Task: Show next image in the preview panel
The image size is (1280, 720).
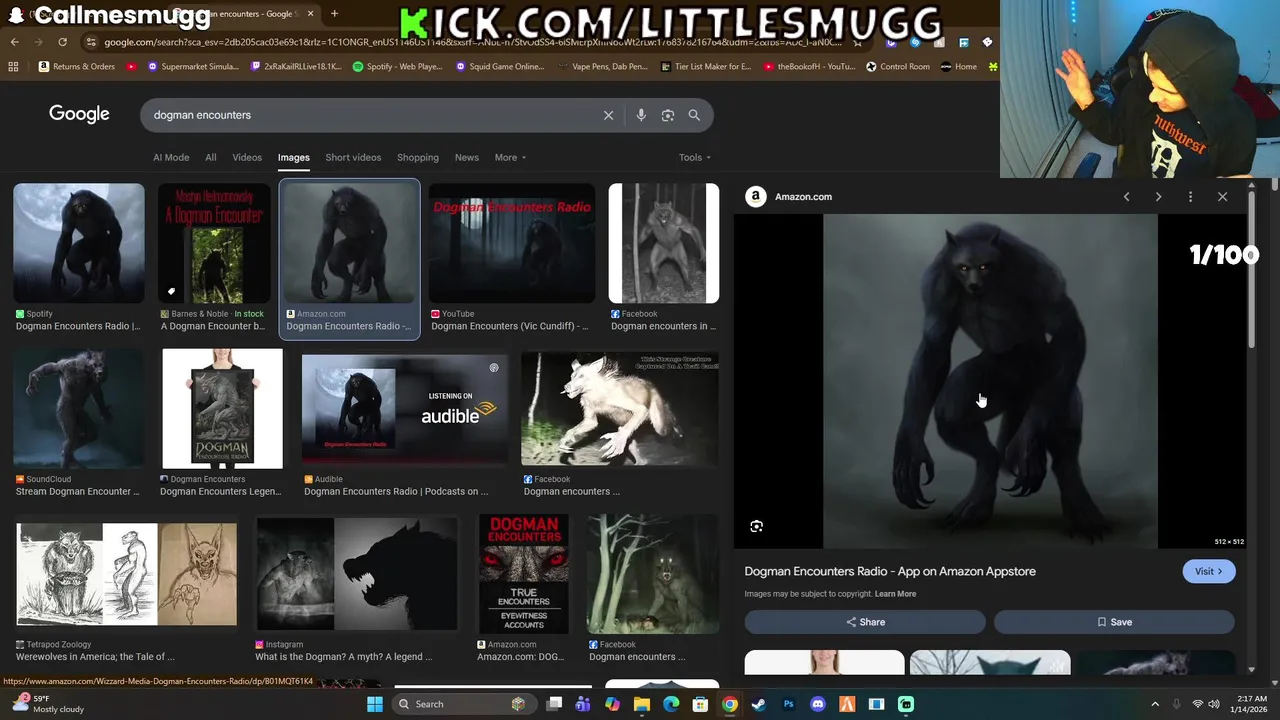Action: [1158, 197]
